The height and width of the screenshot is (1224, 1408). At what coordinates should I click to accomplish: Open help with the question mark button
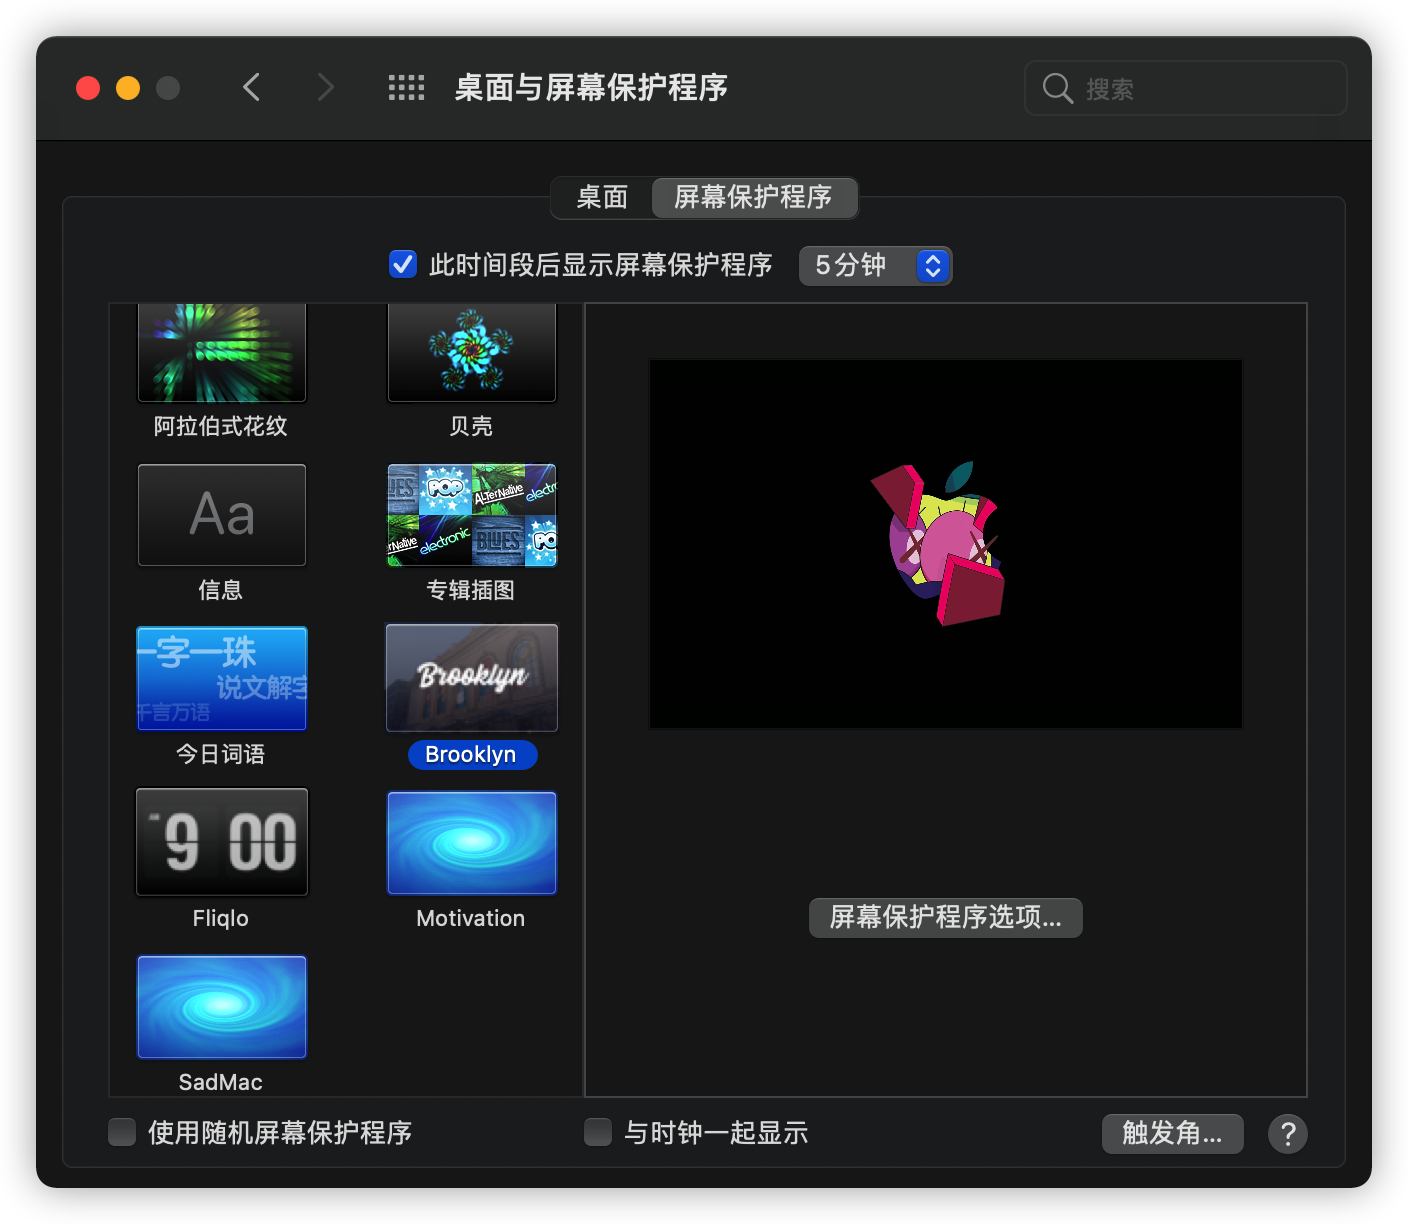click(x=1287, y=1134)
